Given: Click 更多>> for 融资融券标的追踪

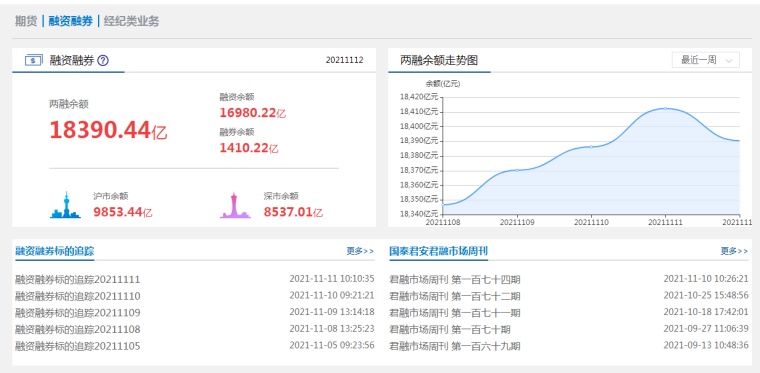Looking at the screenshot, I should [x=360, y=251].
